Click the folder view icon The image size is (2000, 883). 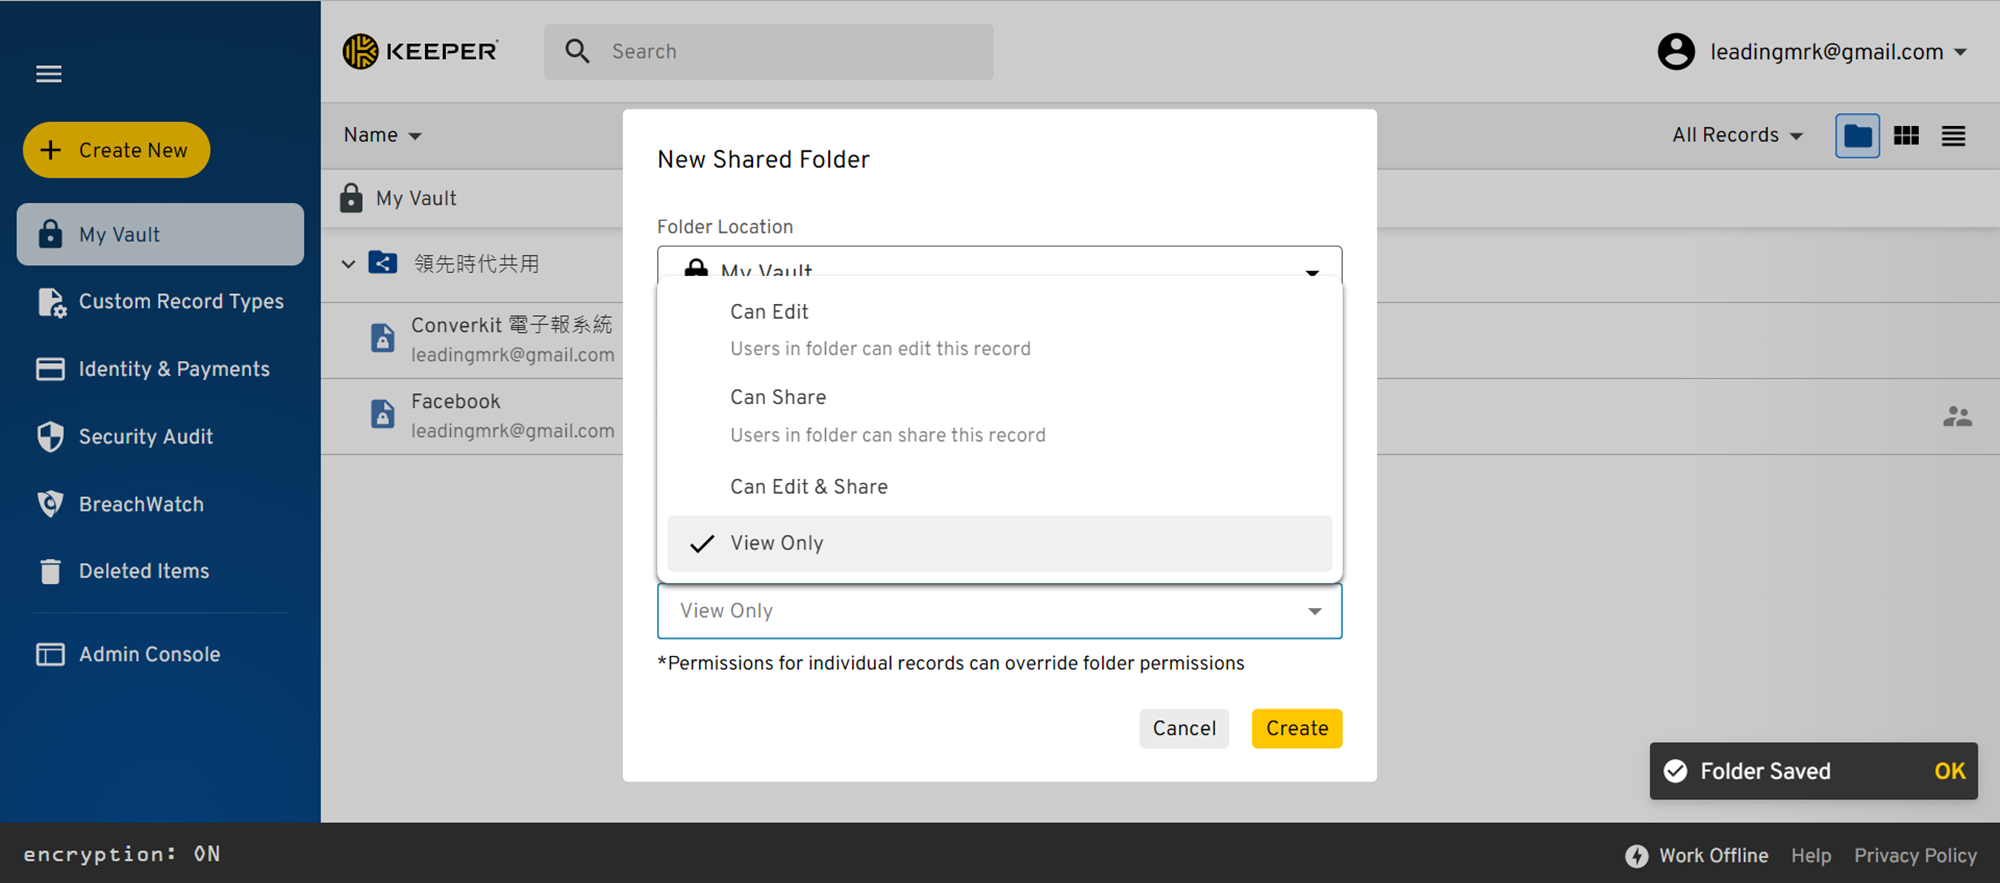[x=1857, y=136]
